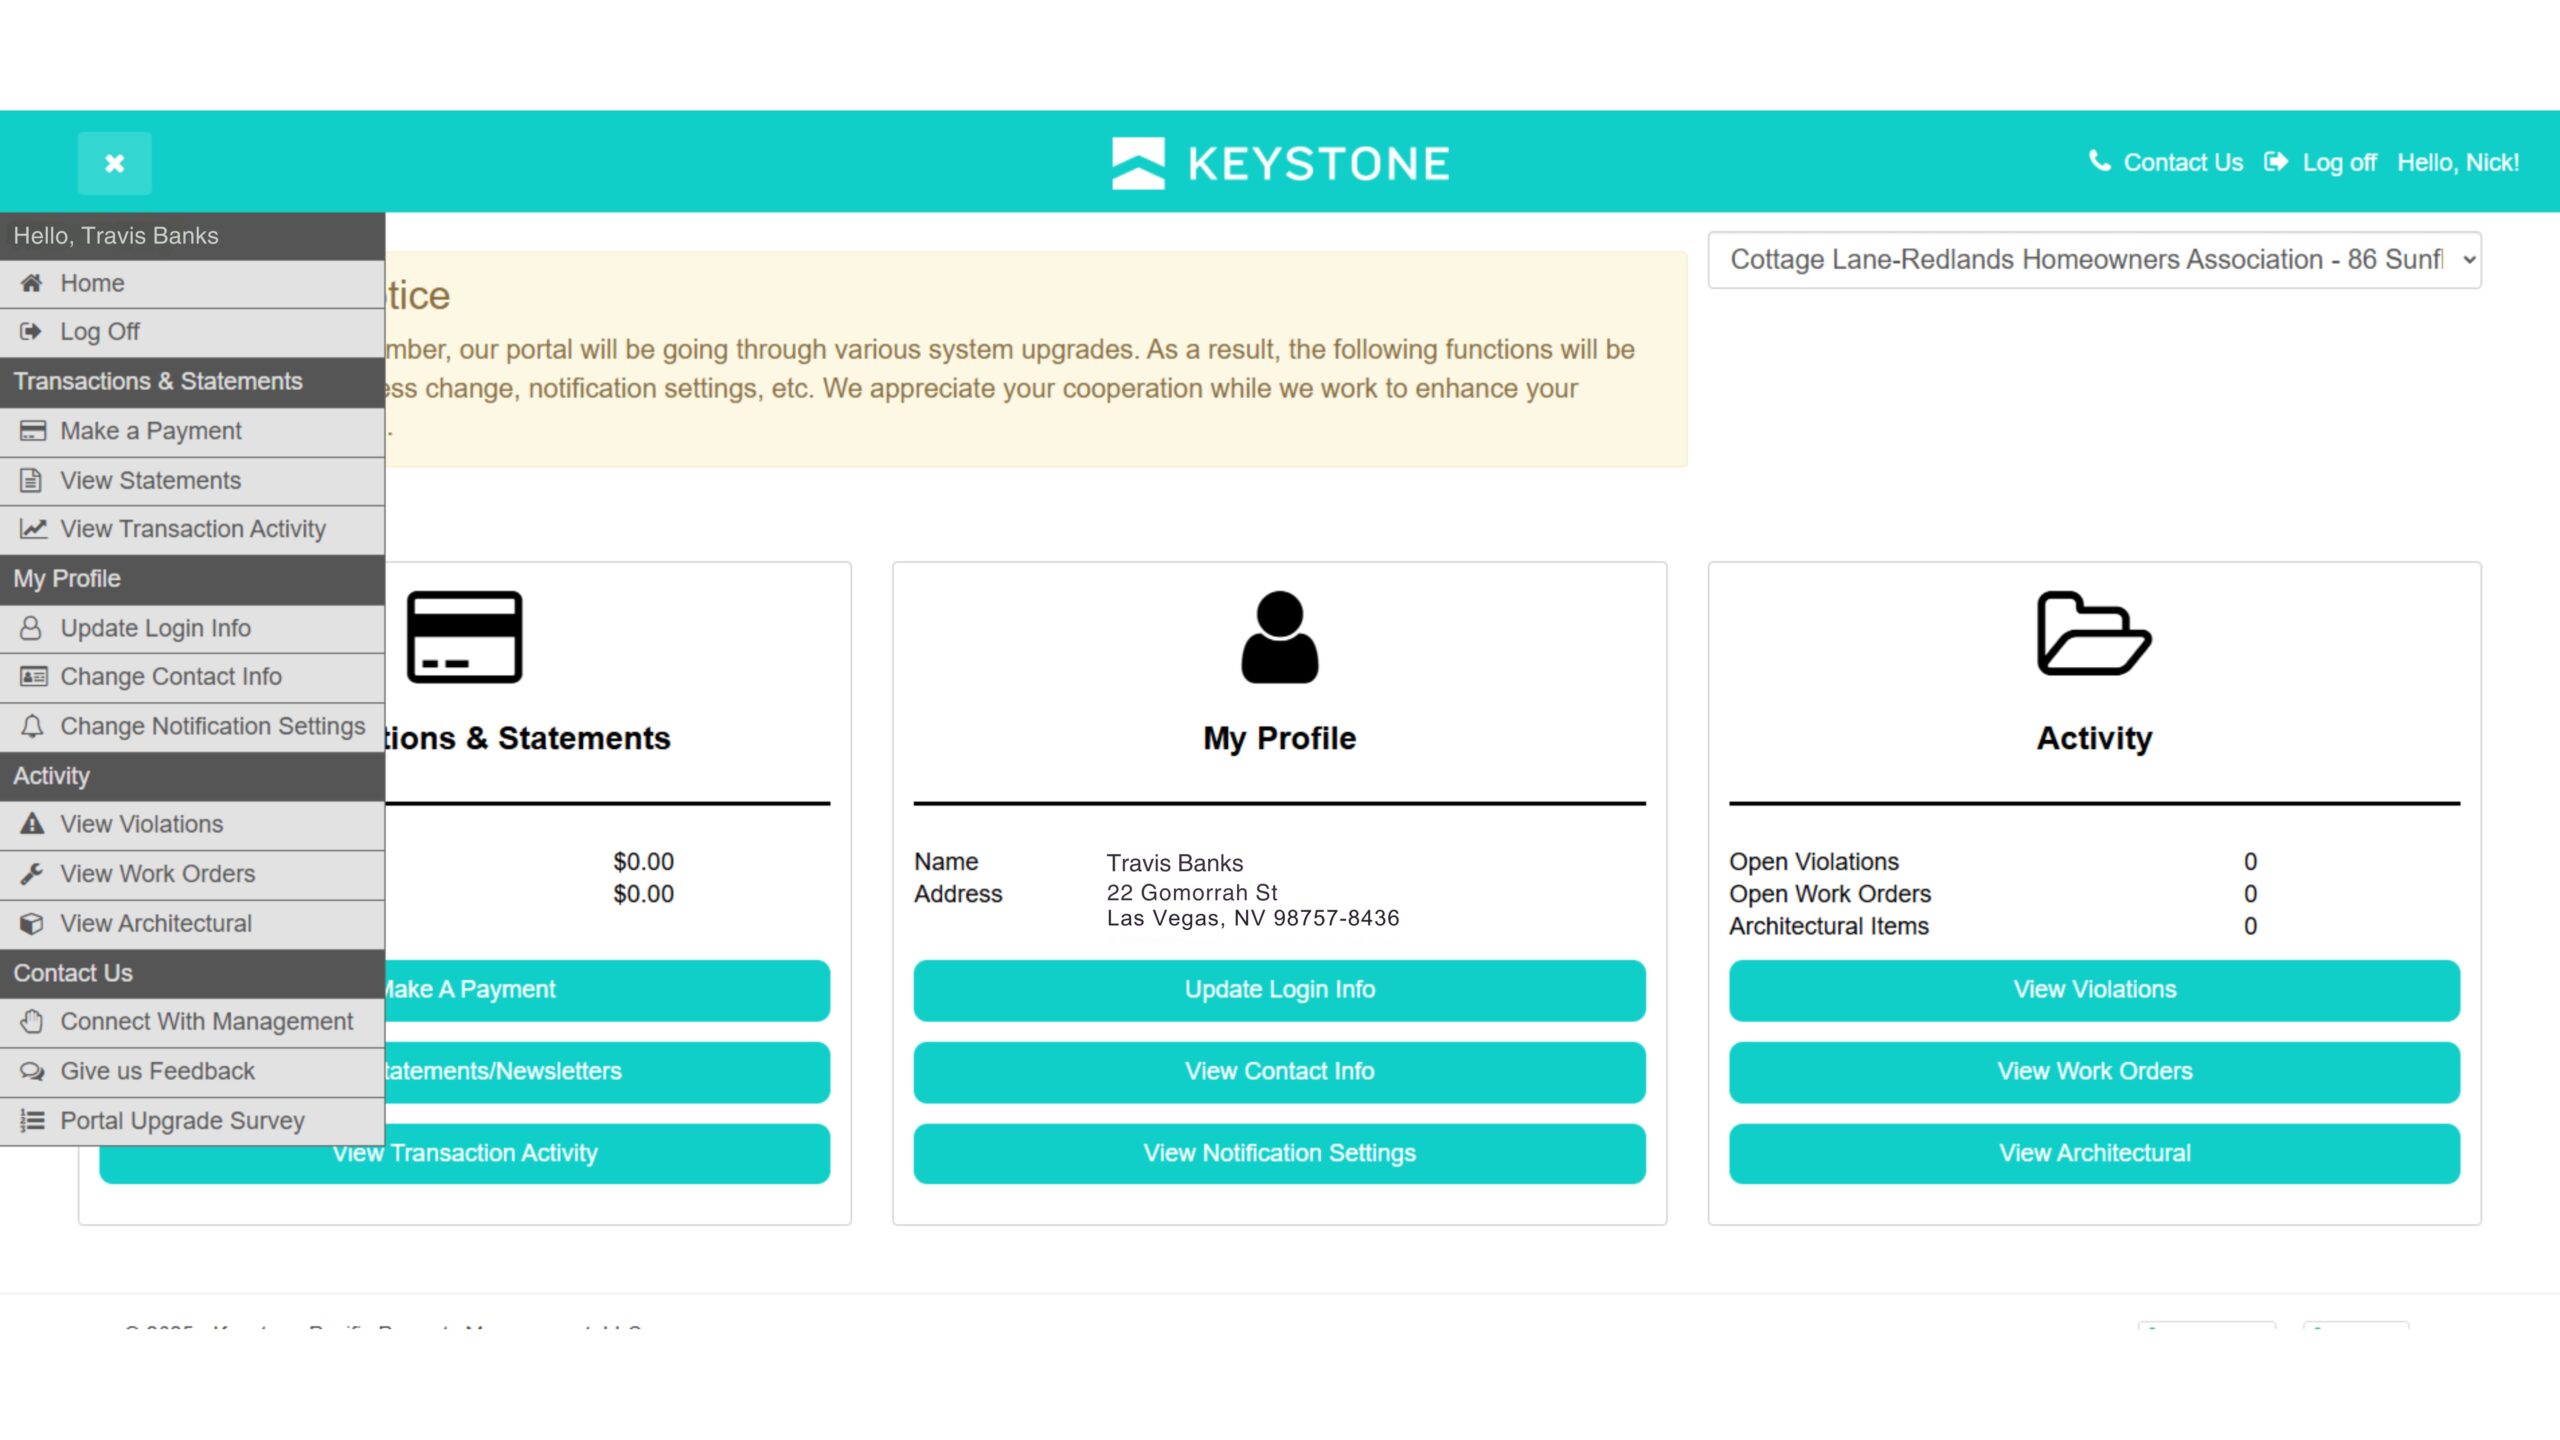Click the Update Login Info card button

[1279, 990]
